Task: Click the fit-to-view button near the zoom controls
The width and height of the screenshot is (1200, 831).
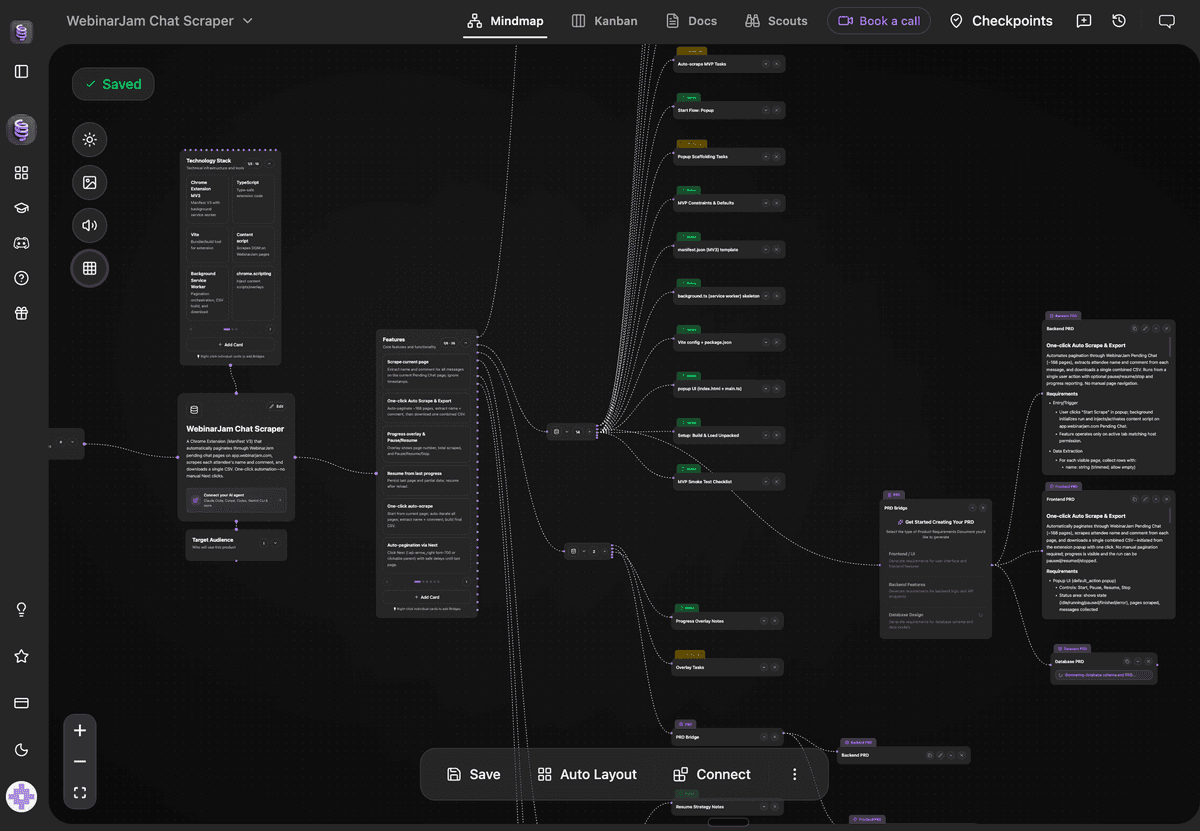Action: 80,792
